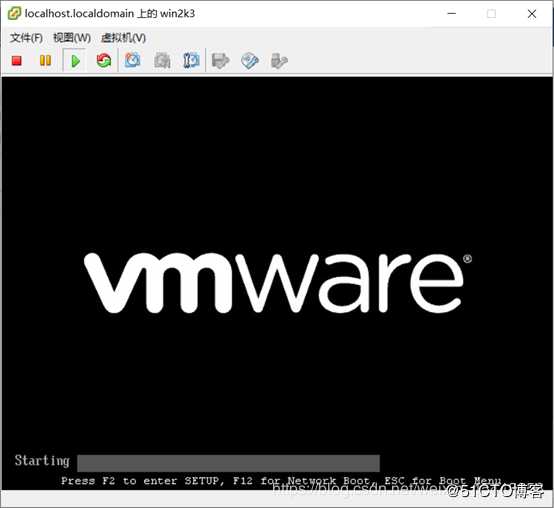
Task: Open the 虚拟机(V) menu
Action: [123, 37]
